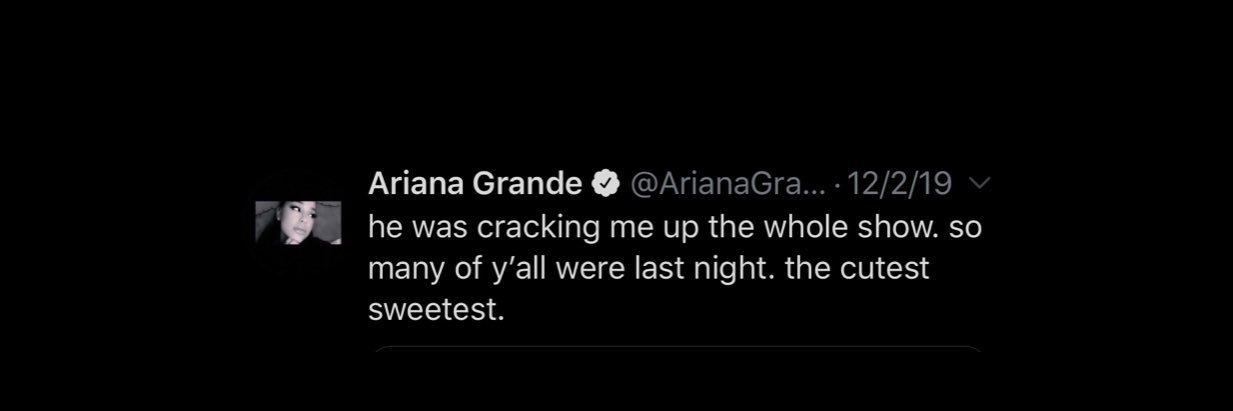
Task: Open the Ariana Grande display name link
Action: (475, 183)
